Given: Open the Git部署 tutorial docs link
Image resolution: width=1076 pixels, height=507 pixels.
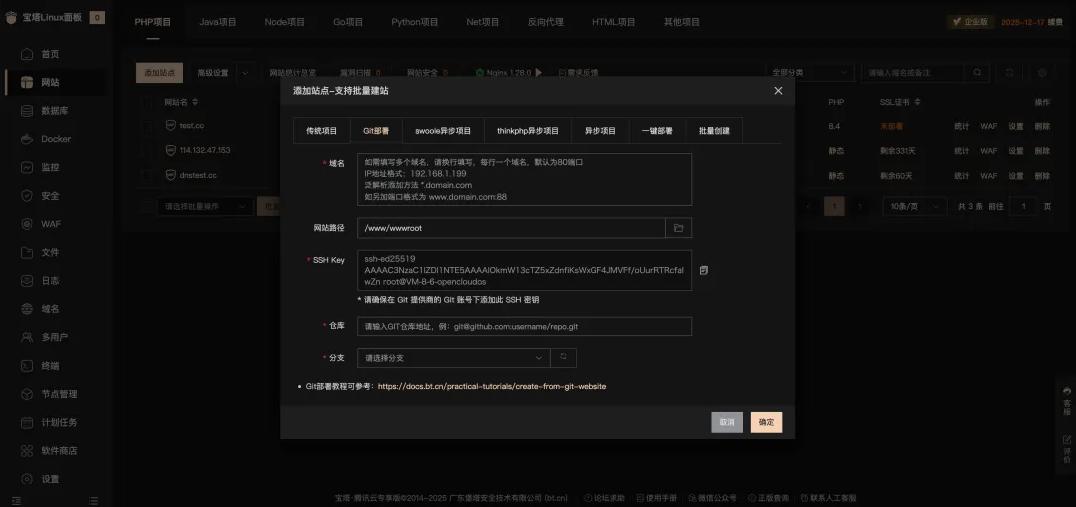Looking at the screenshot, I should (x=491, y=386).
